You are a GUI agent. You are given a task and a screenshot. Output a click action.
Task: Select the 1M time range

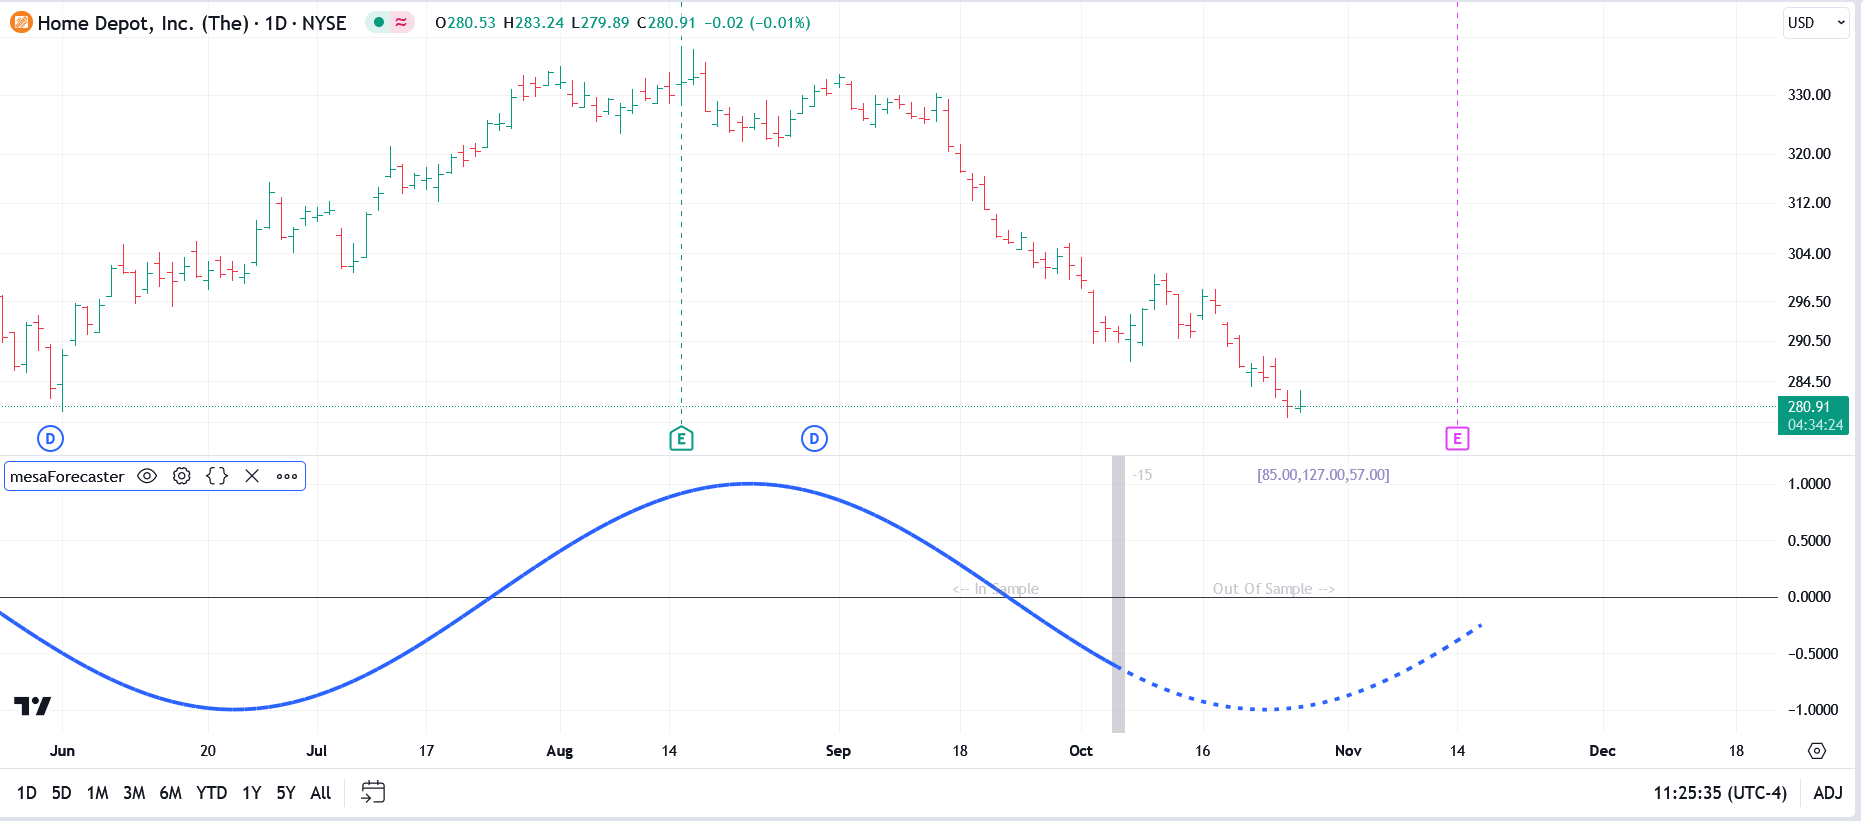pyautogui.click(x=97, y=793)
